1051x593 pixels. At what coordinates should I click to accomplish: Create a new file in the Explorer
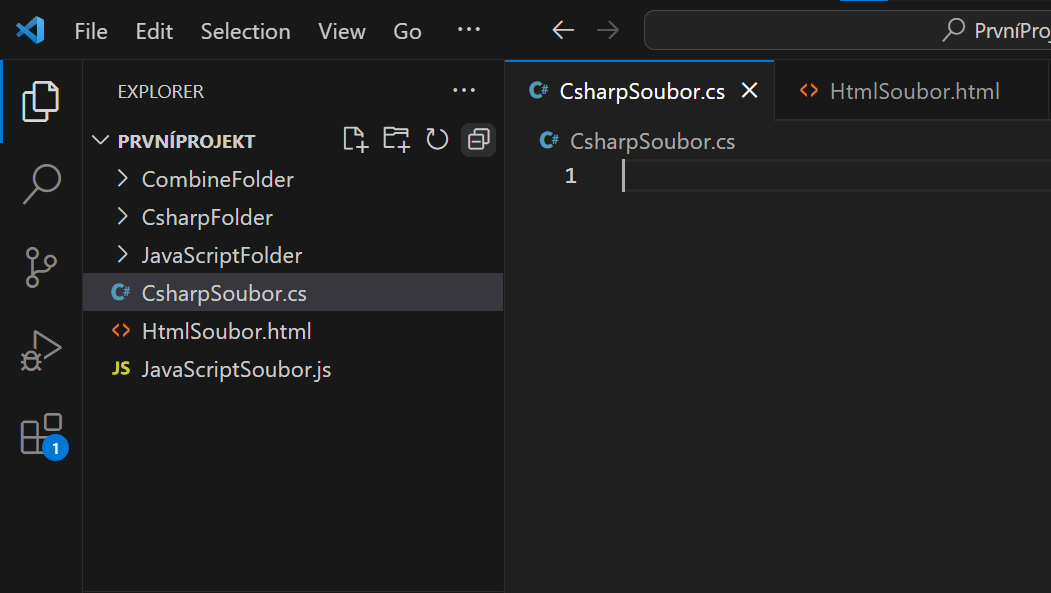[x=355, y=139]
